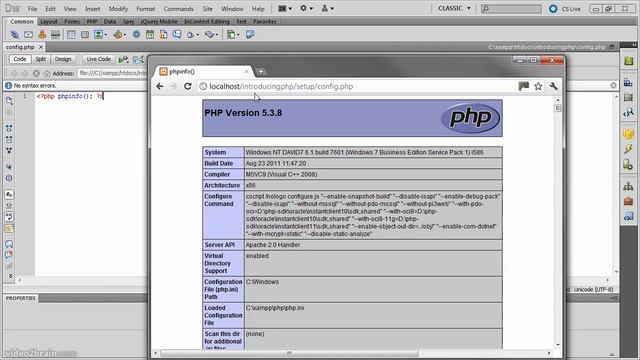640x360 pixels.
Task: Click the Remove Comment icon
Action: pyautogui.click(x=9, y=255)
